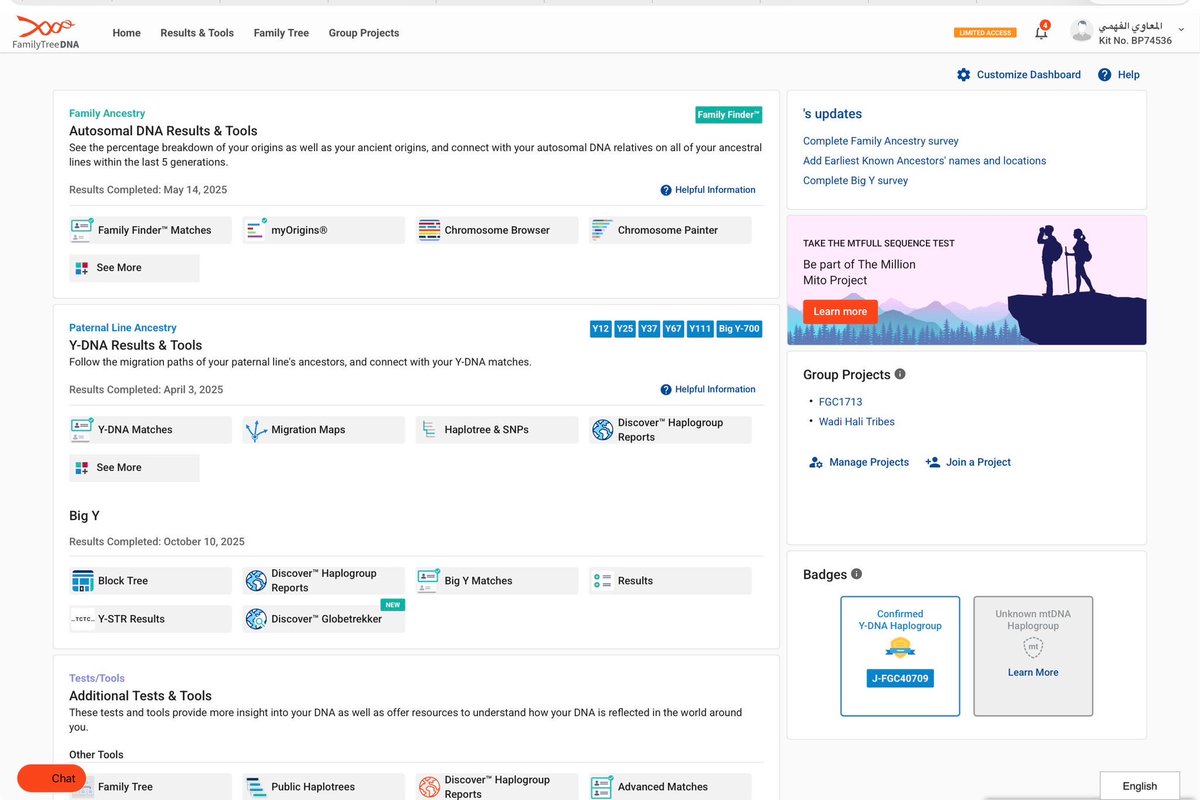Open Discover Globetrekker tile

click(x=323, y=619)
